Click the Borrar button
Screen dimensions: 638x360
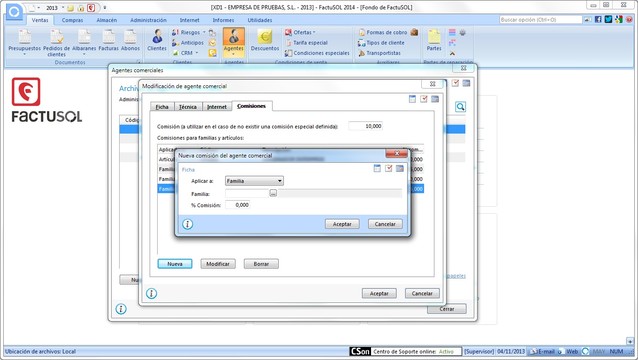point(261,264)
